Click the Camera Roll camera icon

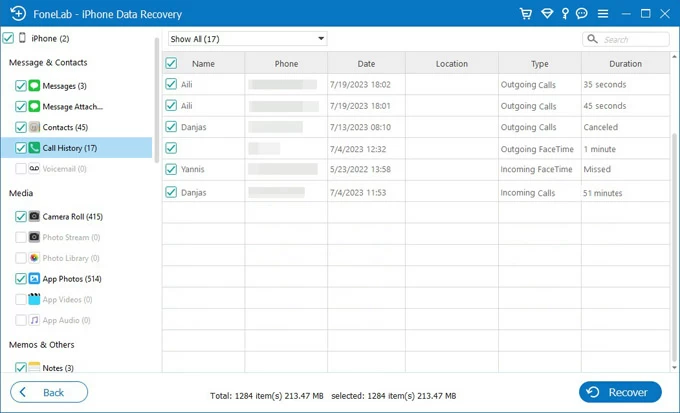point(35,216)
